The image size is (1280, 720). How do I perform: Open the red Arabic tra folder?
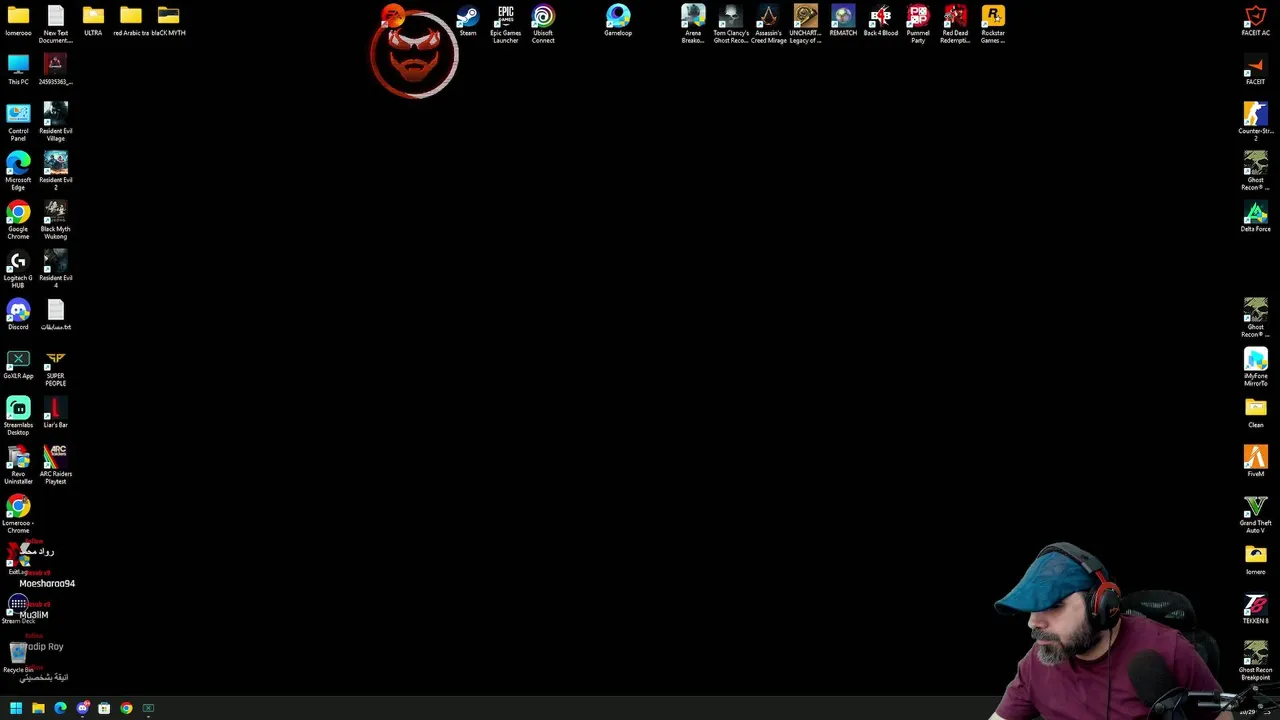point(131,21)
